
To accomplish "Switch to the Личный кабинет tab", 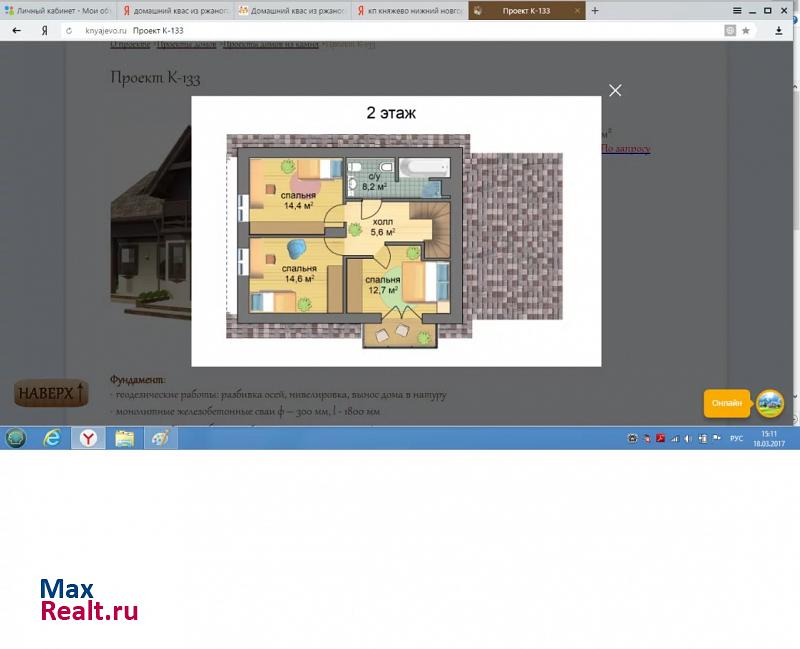I will pos(58,11).
